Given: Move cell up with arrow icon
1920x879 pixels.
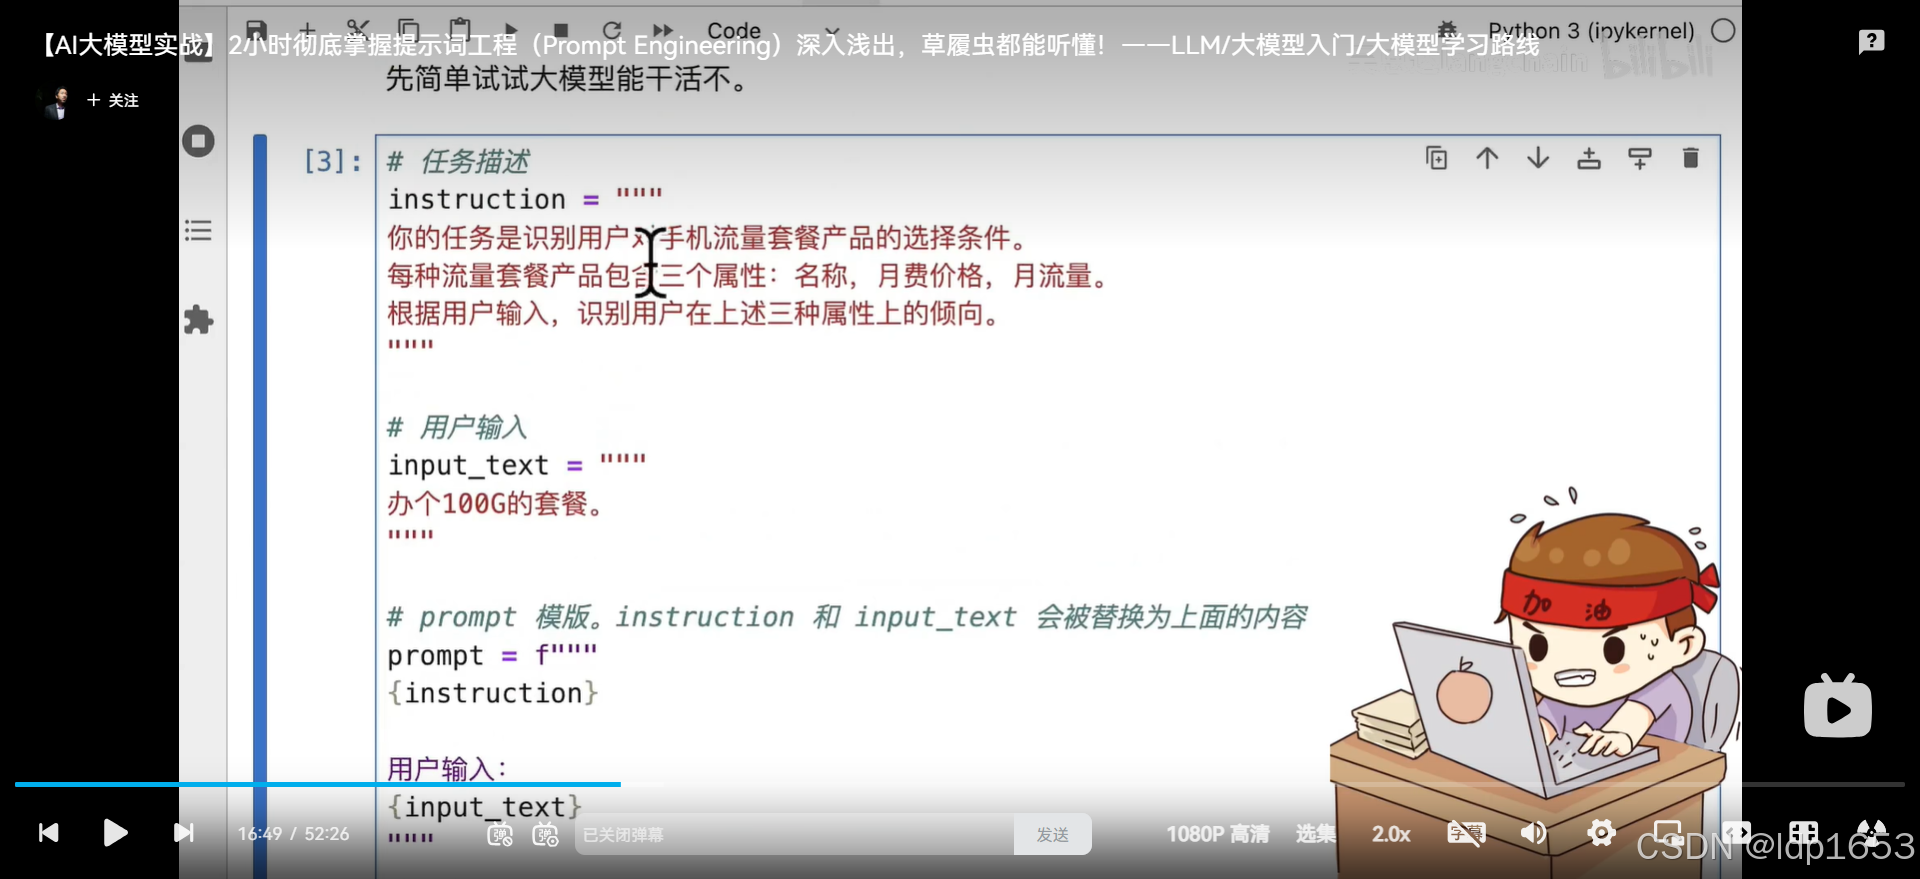Looking at the screenshot, I should click(1487, 158).
